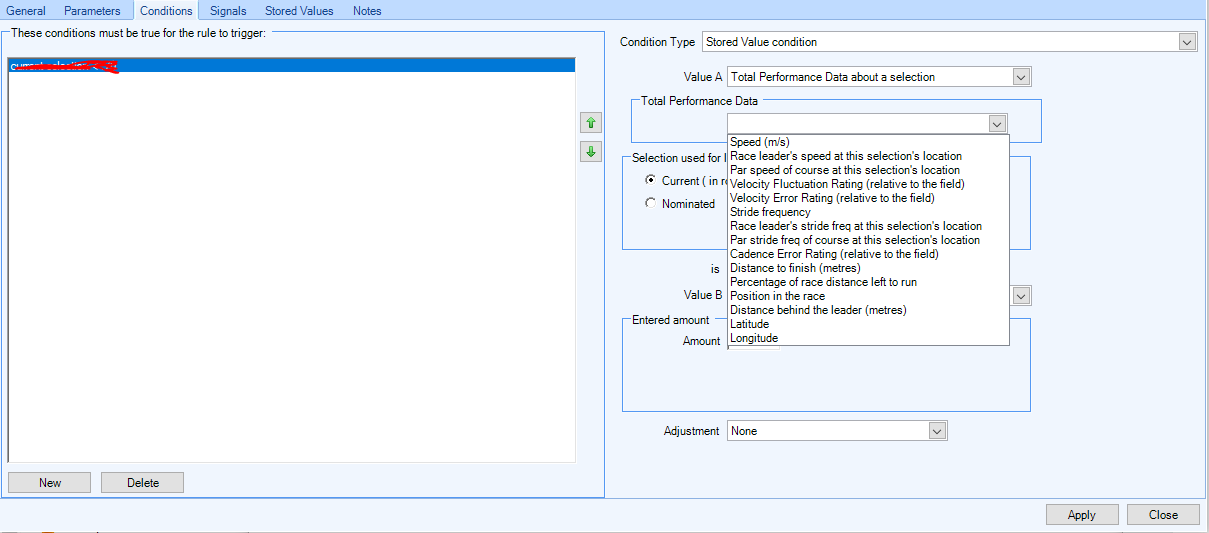Image resolution: width=1209 pixels, height=533 pixels.
Task: Open the Stored Values tab
Action: [x=299, y=11]
